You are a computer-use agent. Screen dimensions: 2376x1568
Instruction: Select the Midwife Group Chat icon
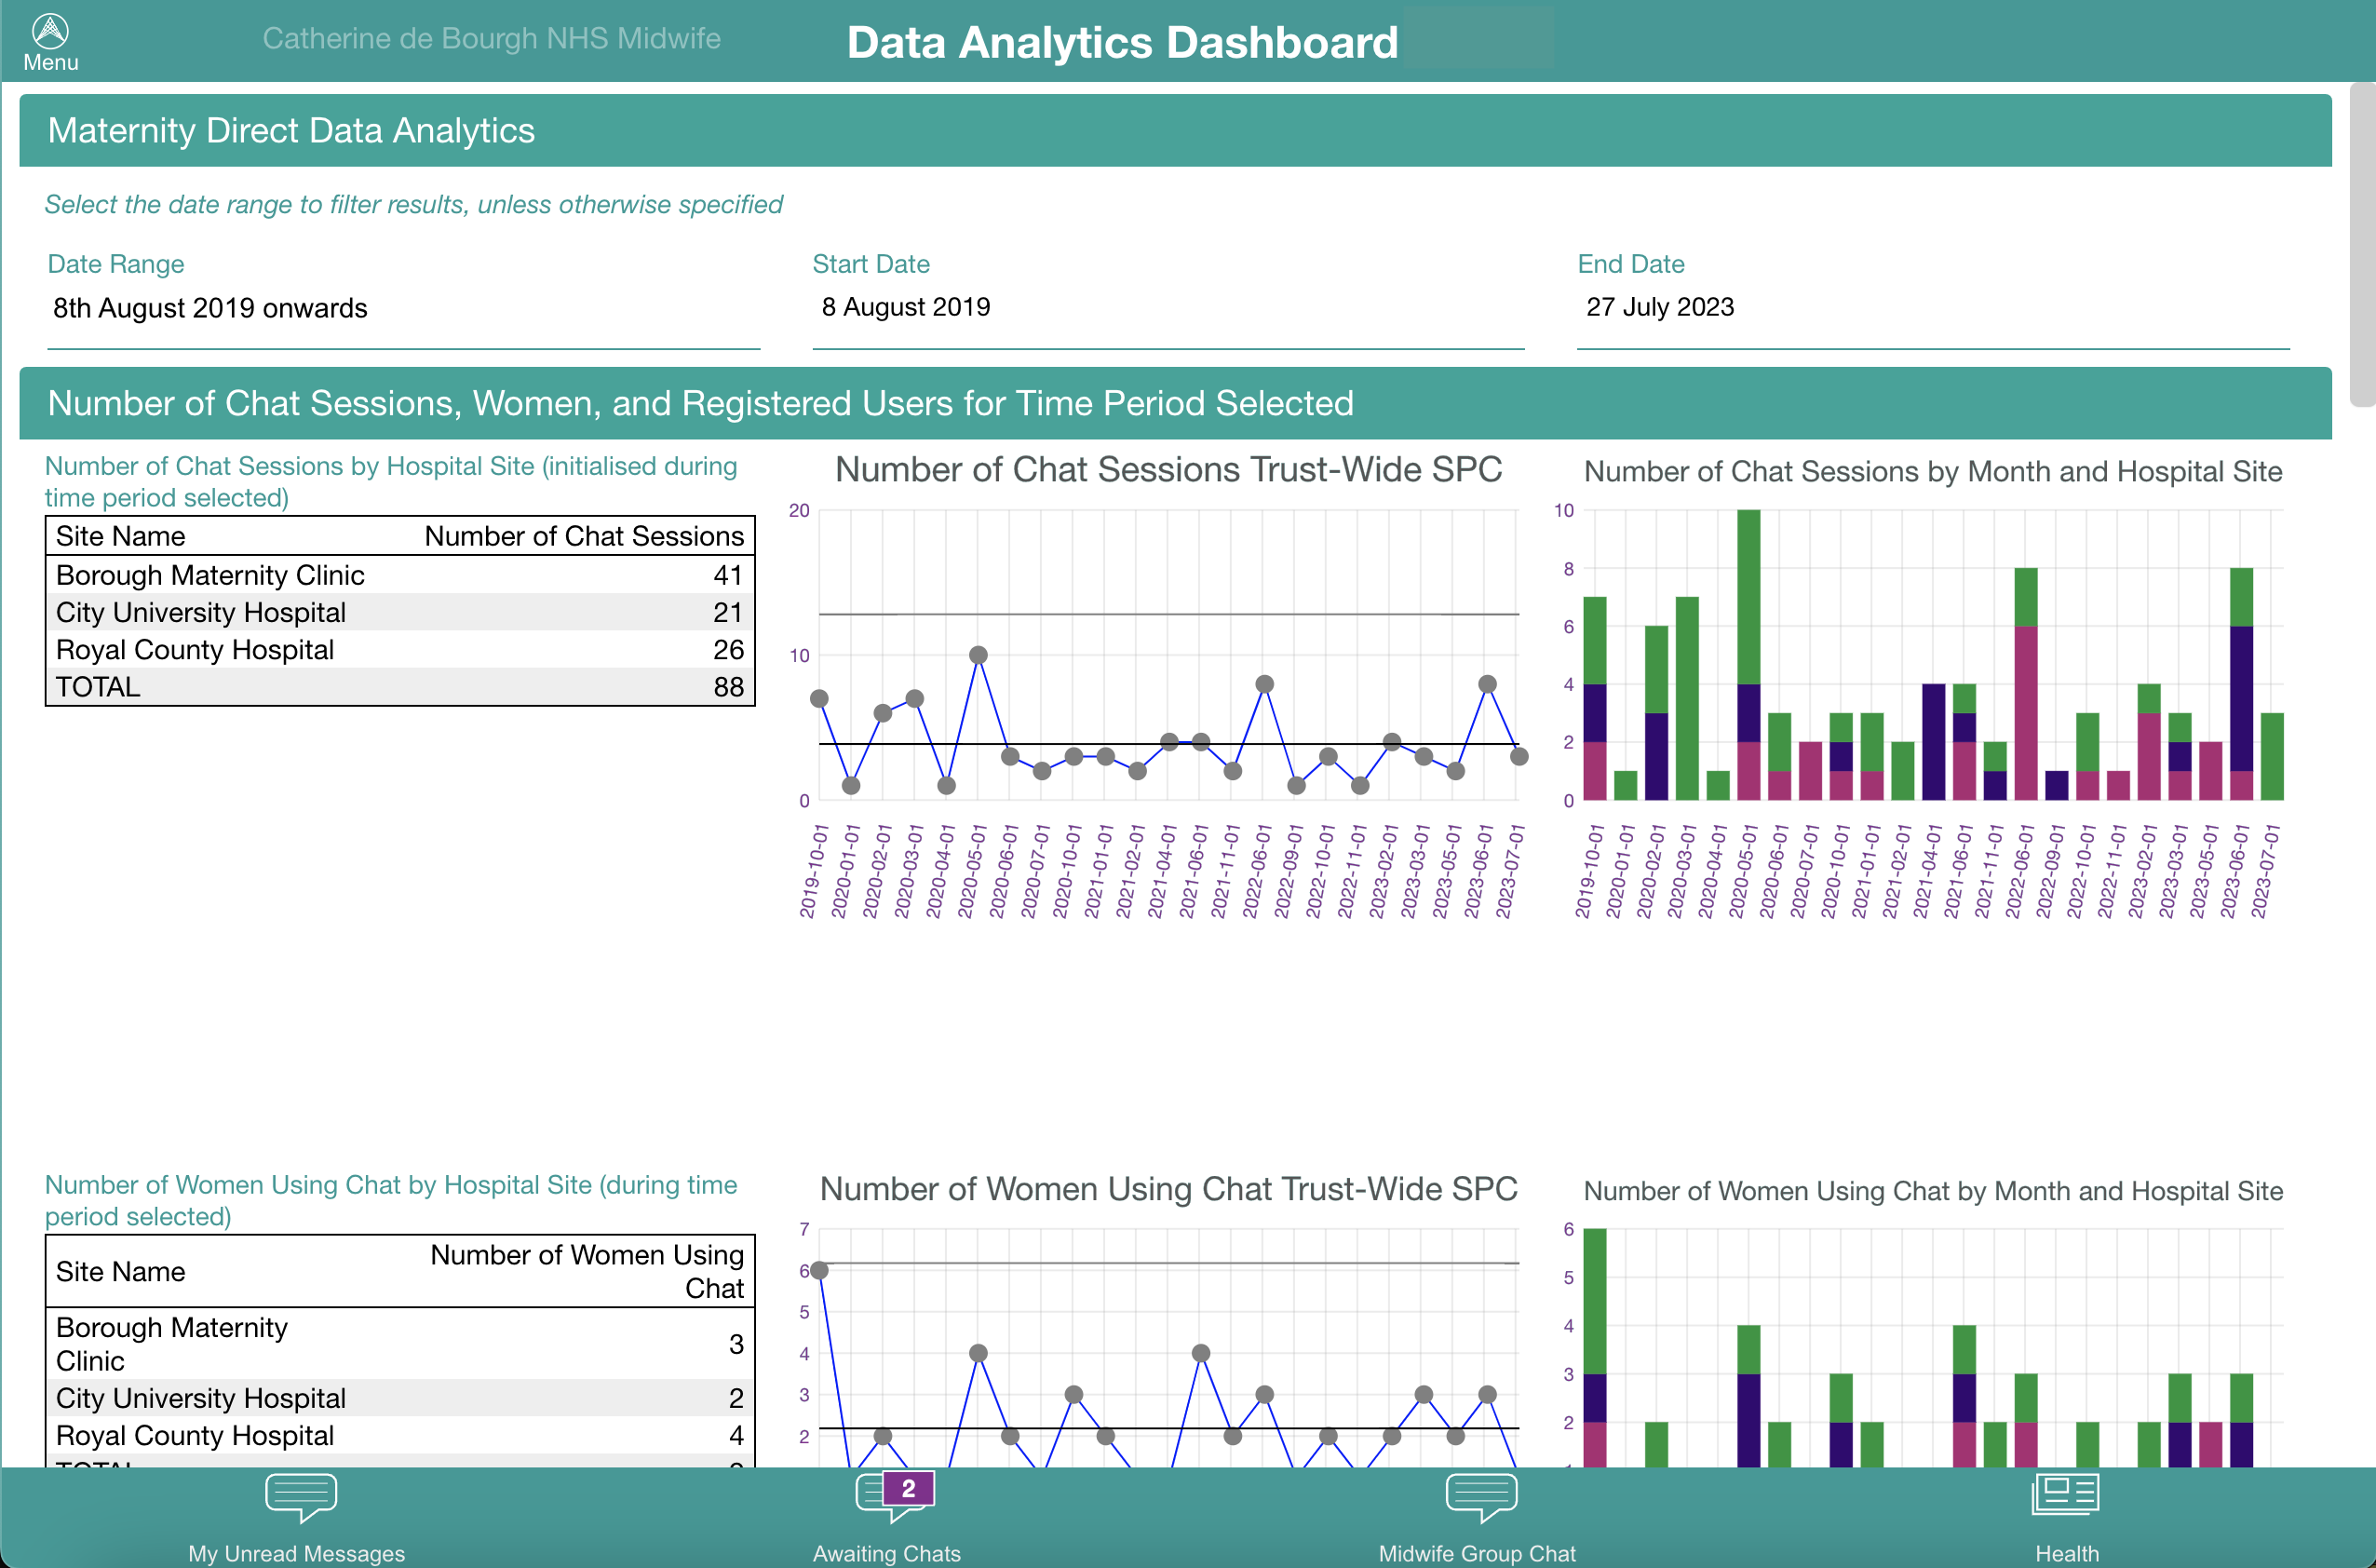click(1478, 1505)
